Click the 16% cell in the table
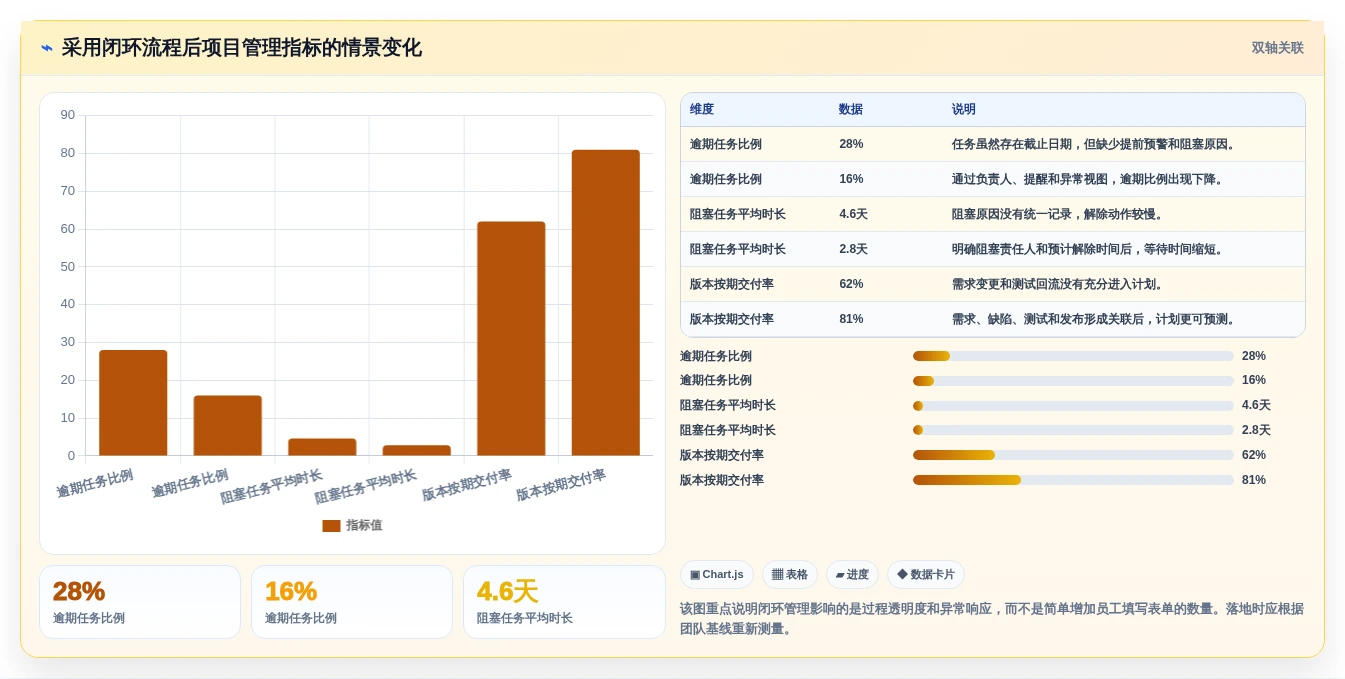Screen dimensions: 1345x679 tap(851, 180)
